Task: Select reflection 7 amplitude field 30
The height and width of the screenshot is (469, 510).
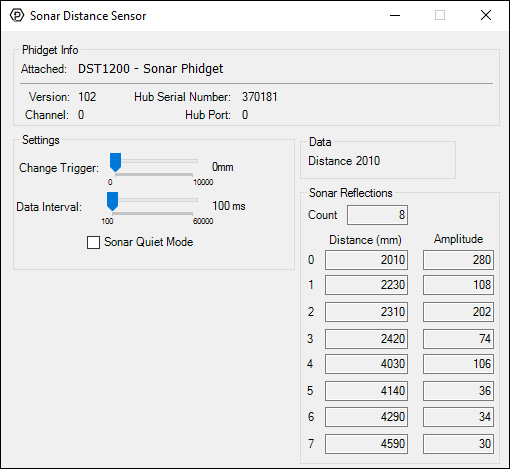Action: [458, 444]
